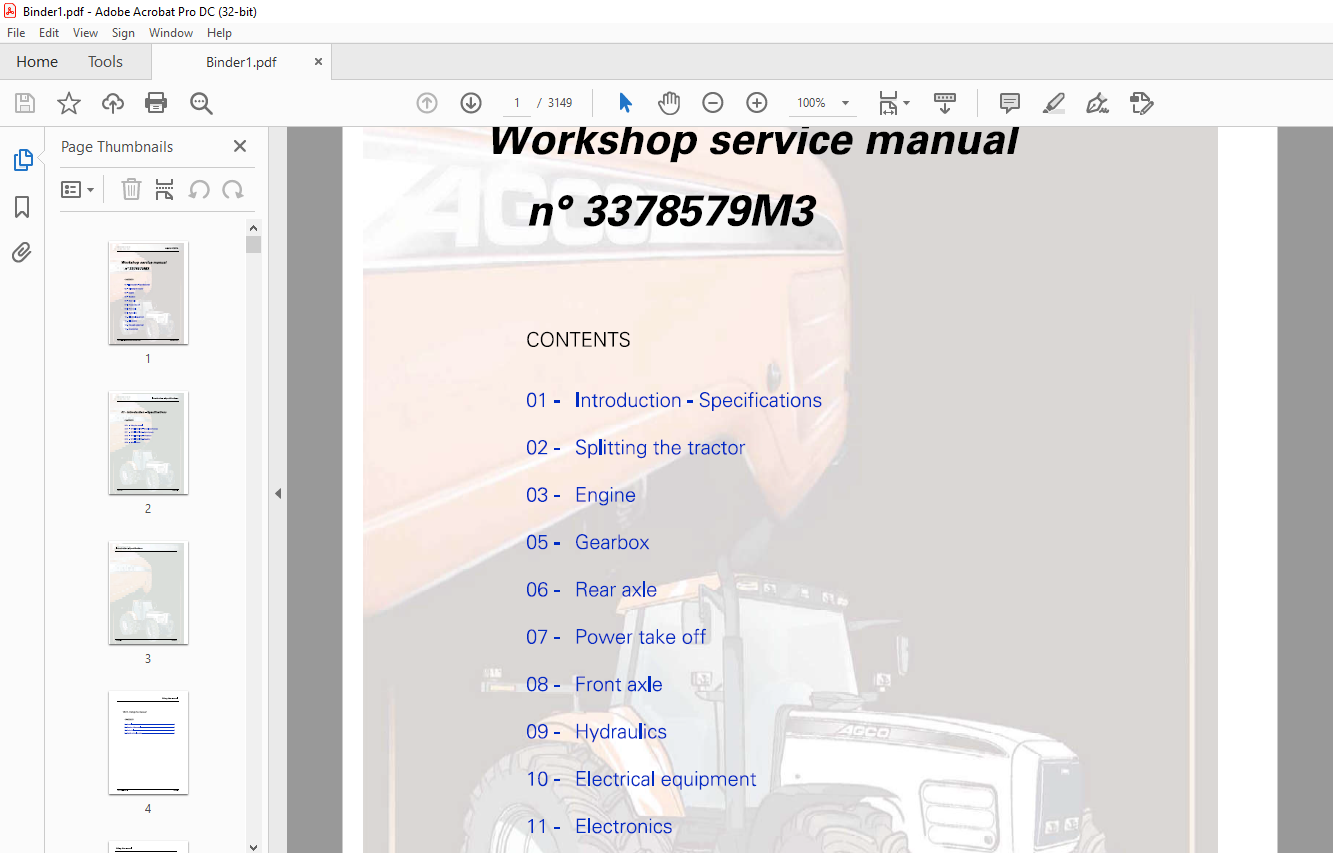Go to previous page arrow

pyautogui.click(x=427, y=103)
